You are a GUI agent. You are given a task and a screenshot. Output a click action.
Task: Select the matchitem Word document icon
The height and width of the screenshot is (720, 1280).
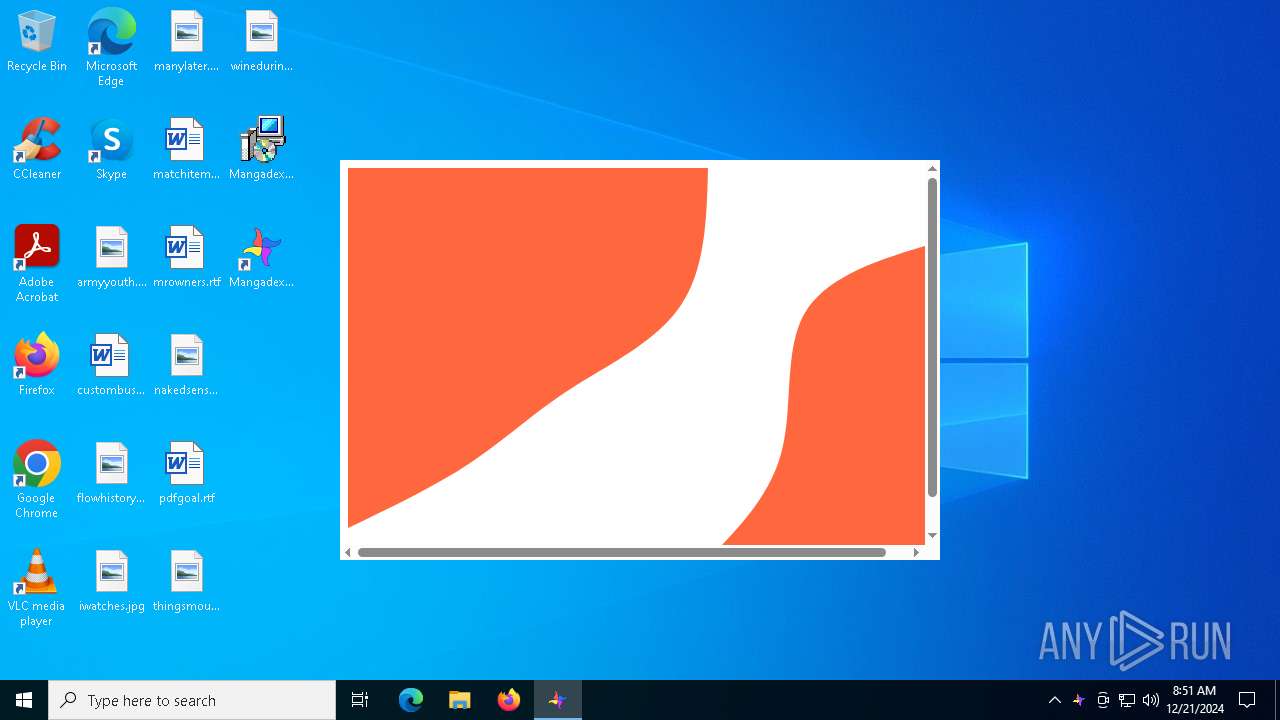tap(186, 150)
